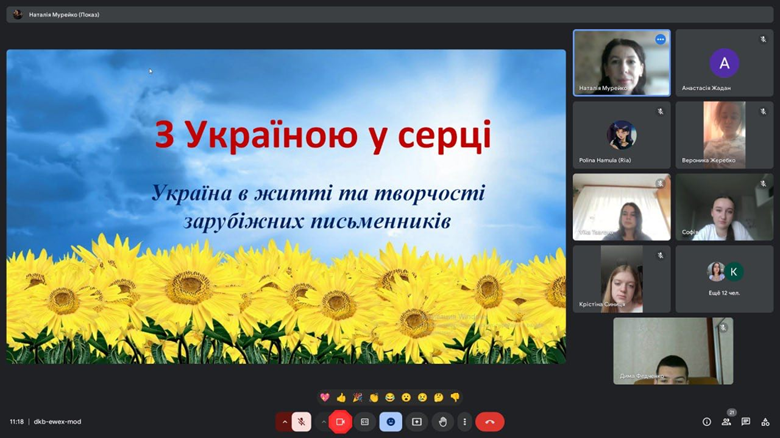Click the "Ещё 12 чел." participants tile
Viewport: 780px width, 438px height.
click(x=723, y=279)
